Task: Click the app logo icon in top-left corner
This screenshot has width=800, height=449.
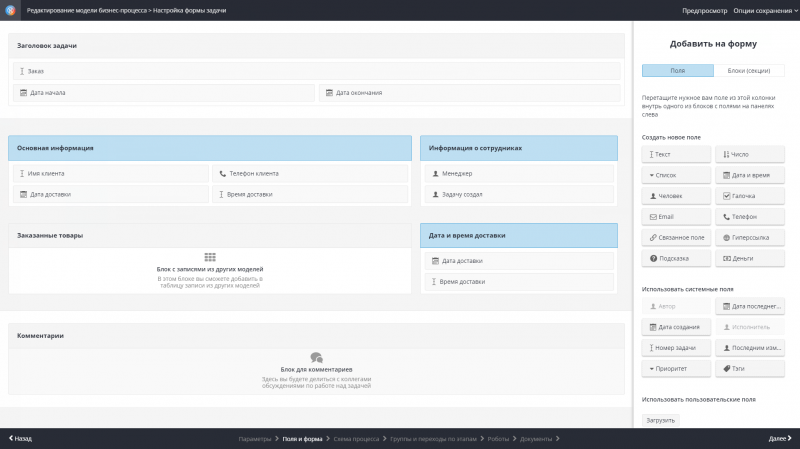Action: coord(9,9)
